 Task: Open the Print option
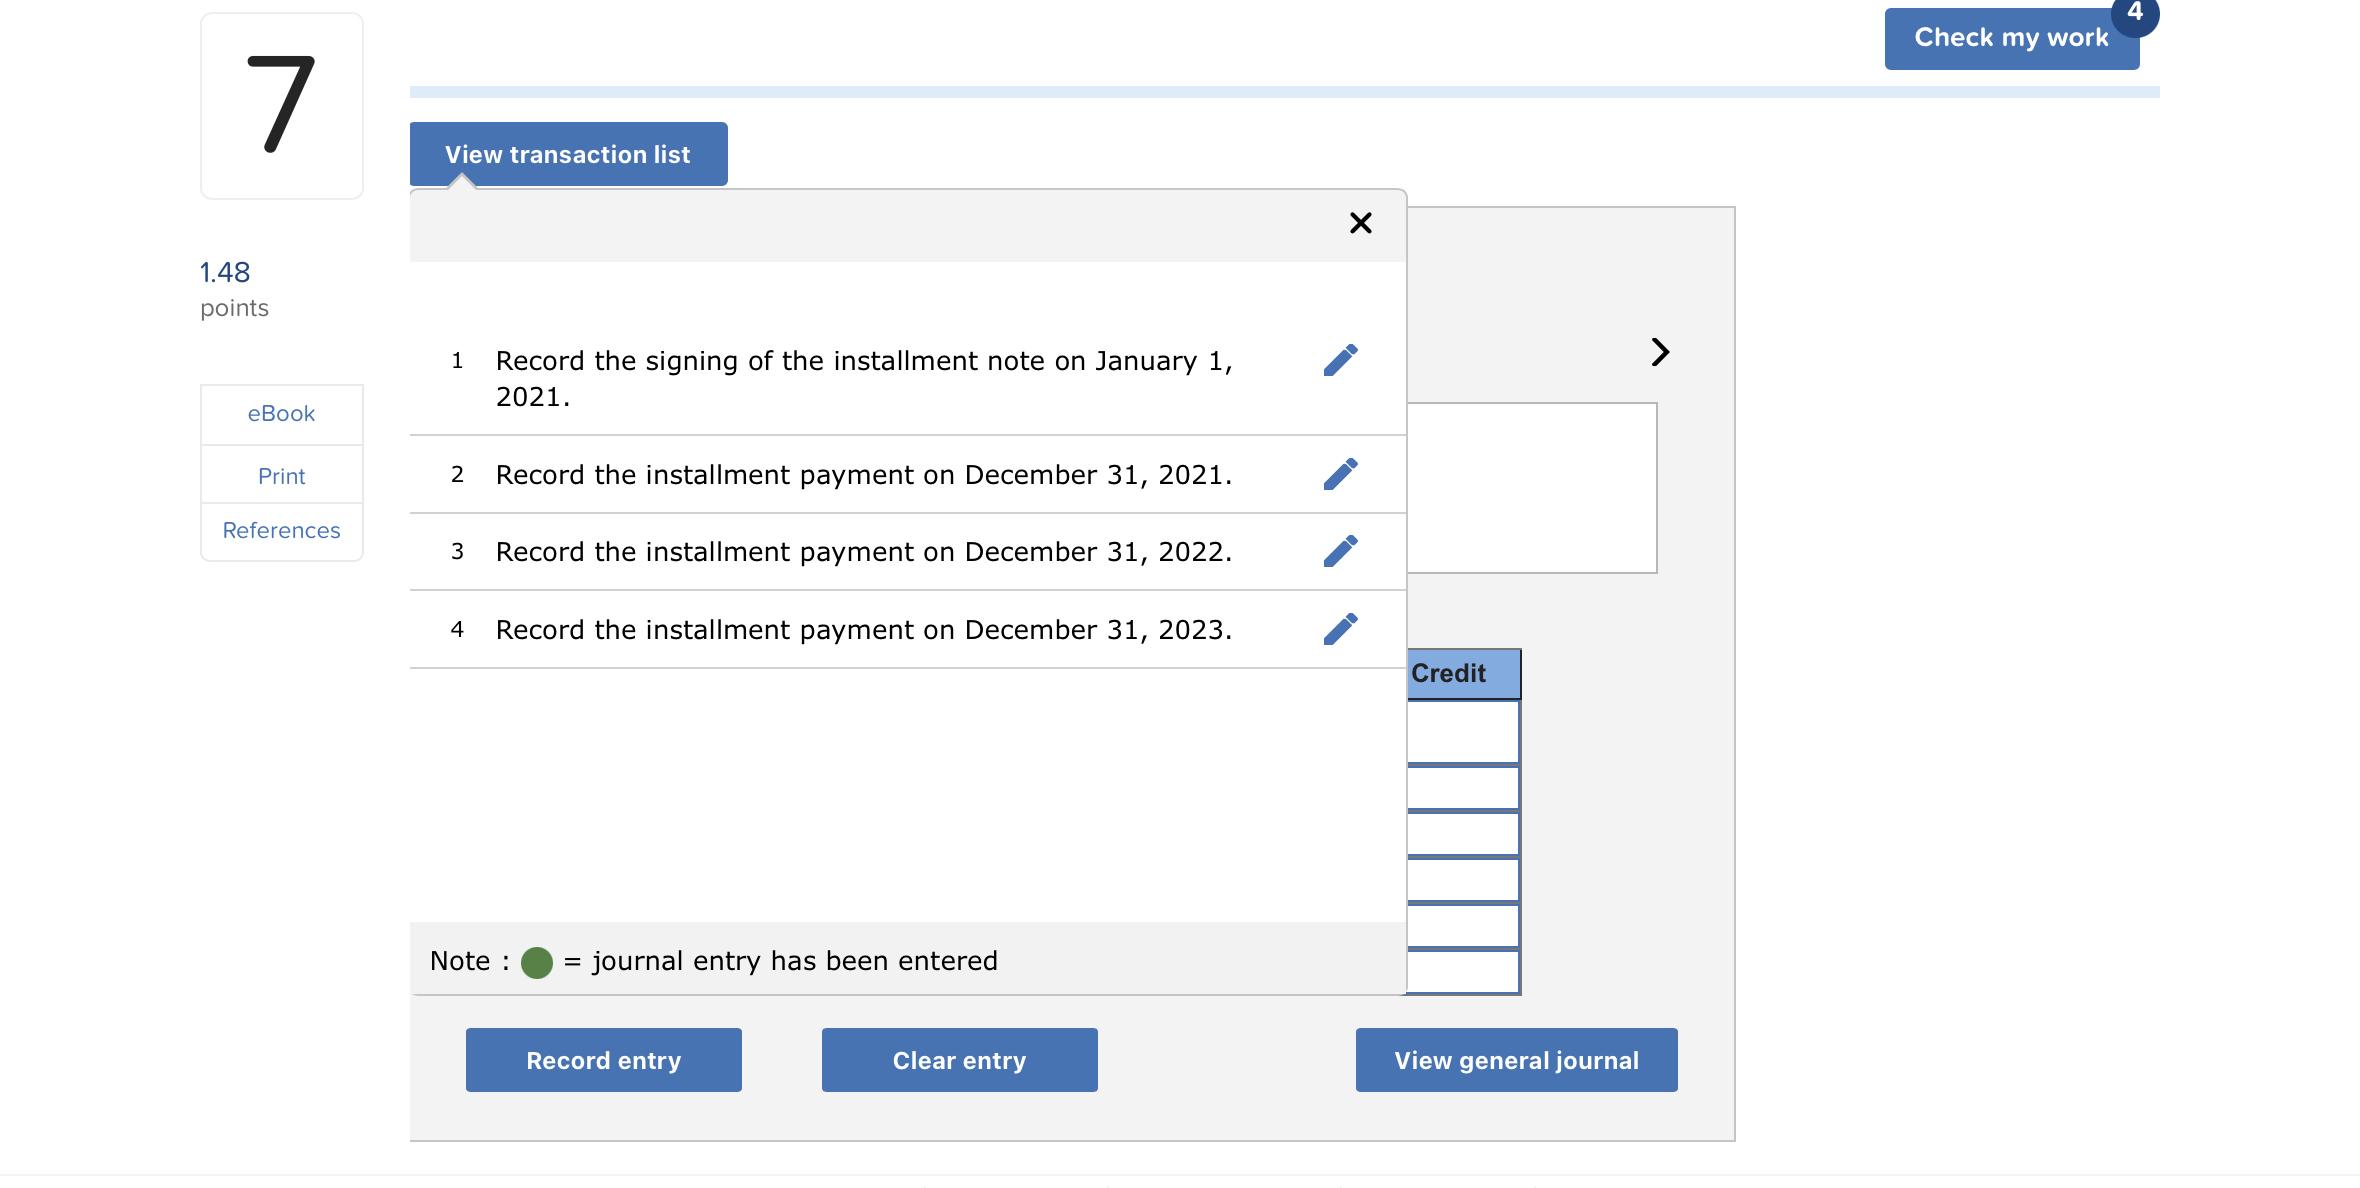click(x=281, y=475)
